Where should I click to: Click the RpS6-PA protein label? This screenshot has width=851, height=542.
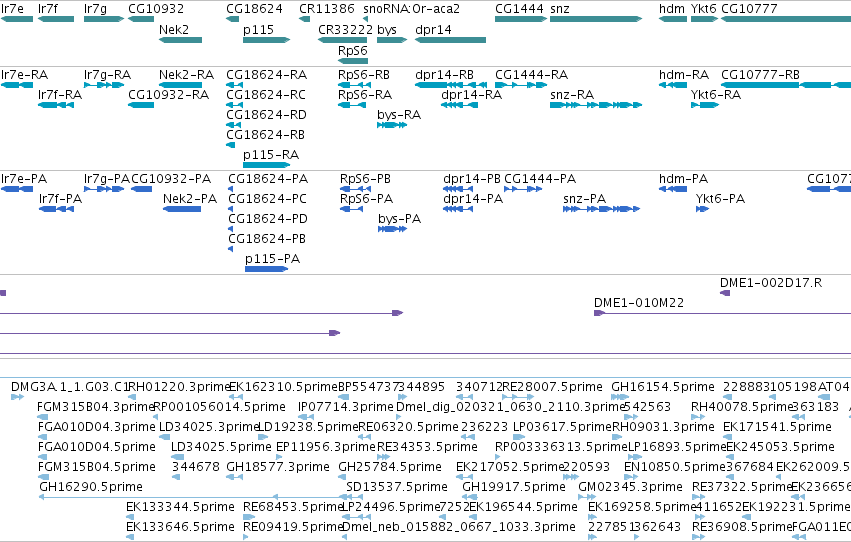[366, 199]
